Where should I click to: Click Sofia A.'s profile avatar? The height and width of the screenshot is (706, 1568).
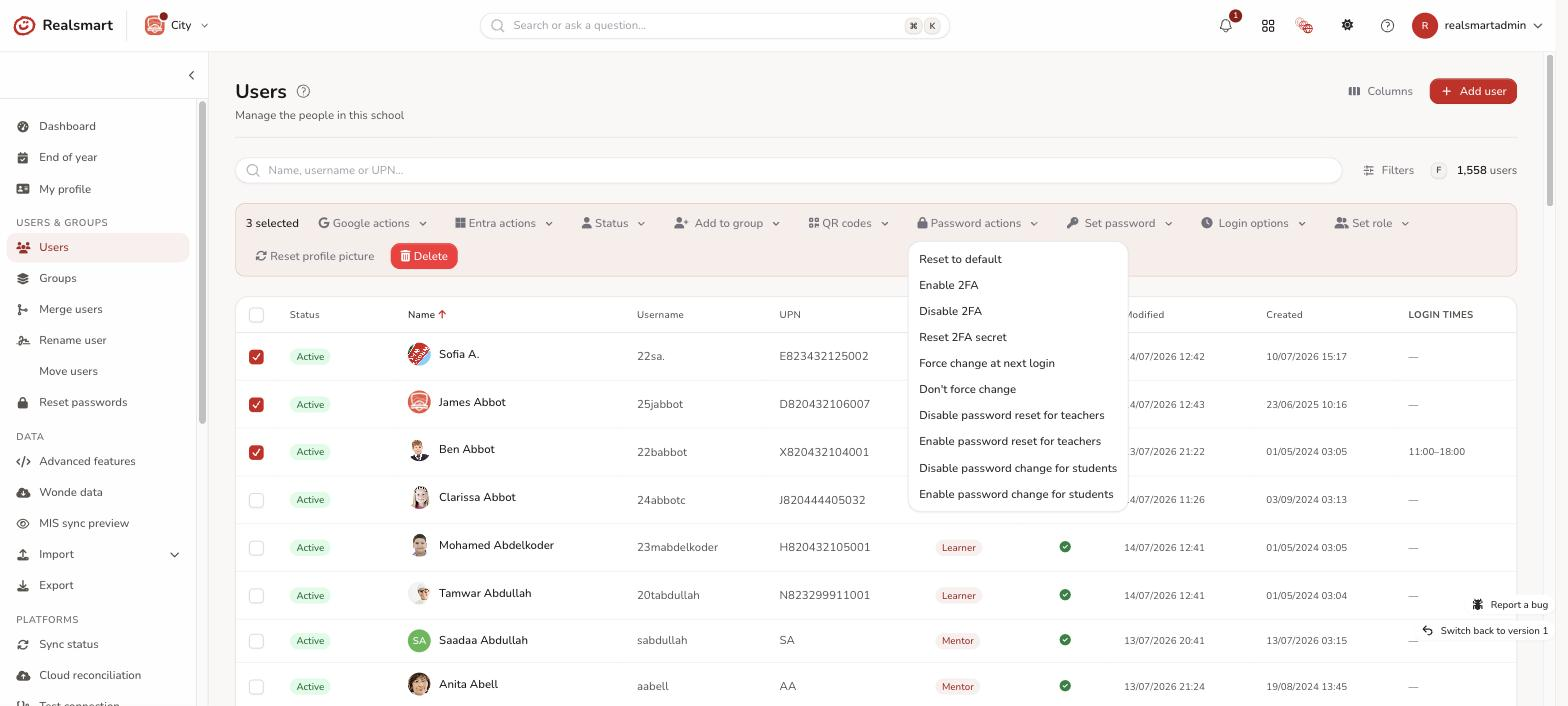[419, 354]
